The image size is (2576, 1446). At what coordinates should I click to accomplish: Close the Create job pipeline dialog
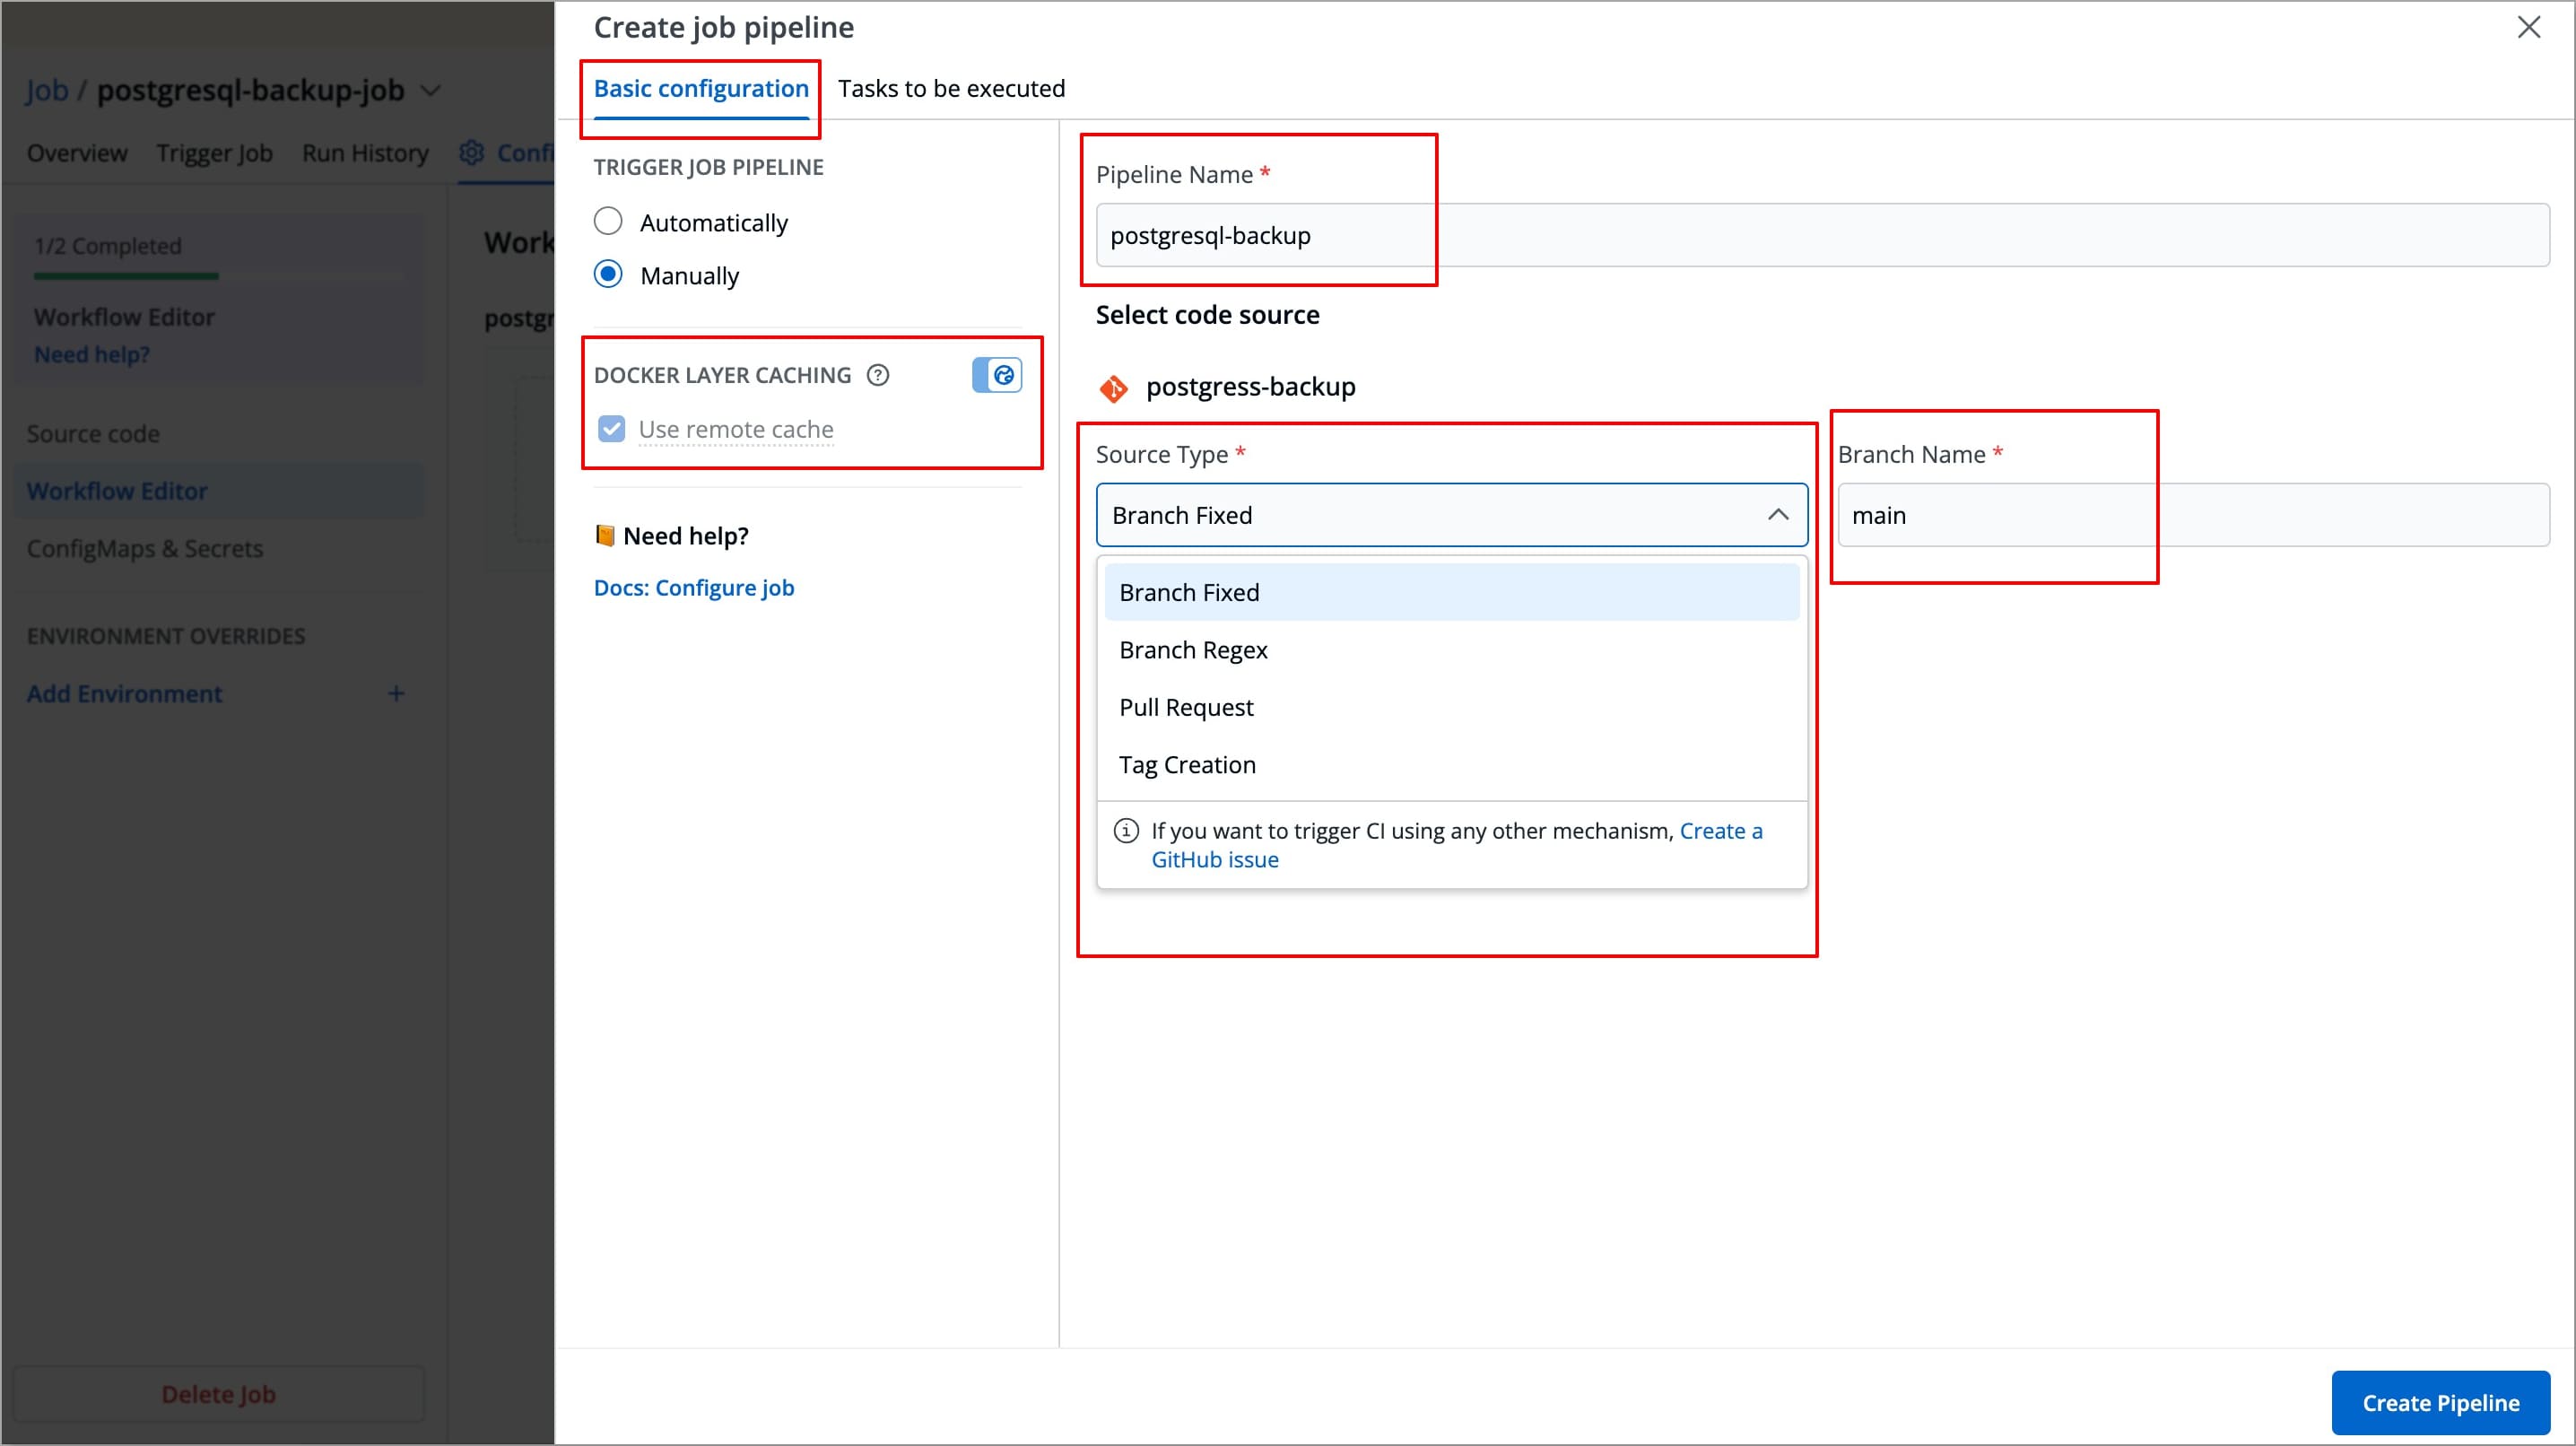2530,27
